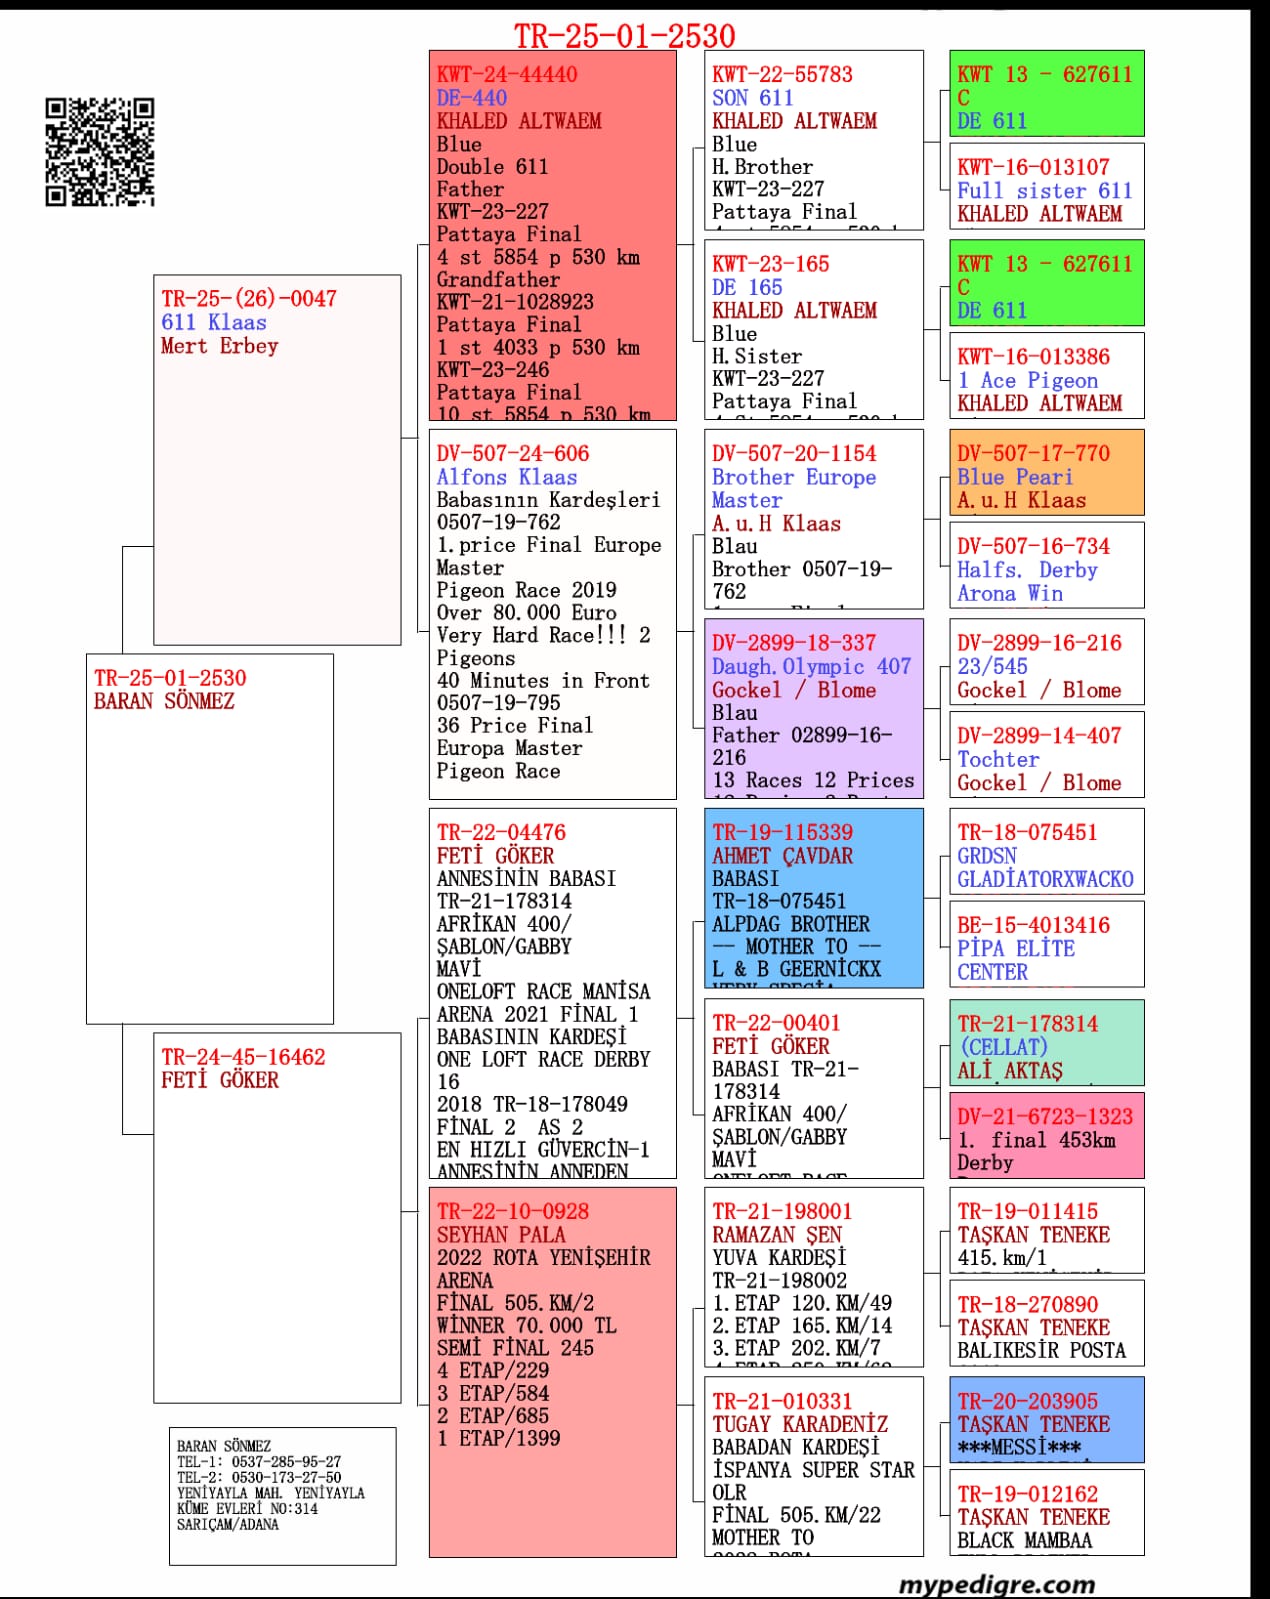Click the green TR-21-178314 CELLAT box
The width and height of the screenshot is (1270, 1599).
click(1046, 1043)
